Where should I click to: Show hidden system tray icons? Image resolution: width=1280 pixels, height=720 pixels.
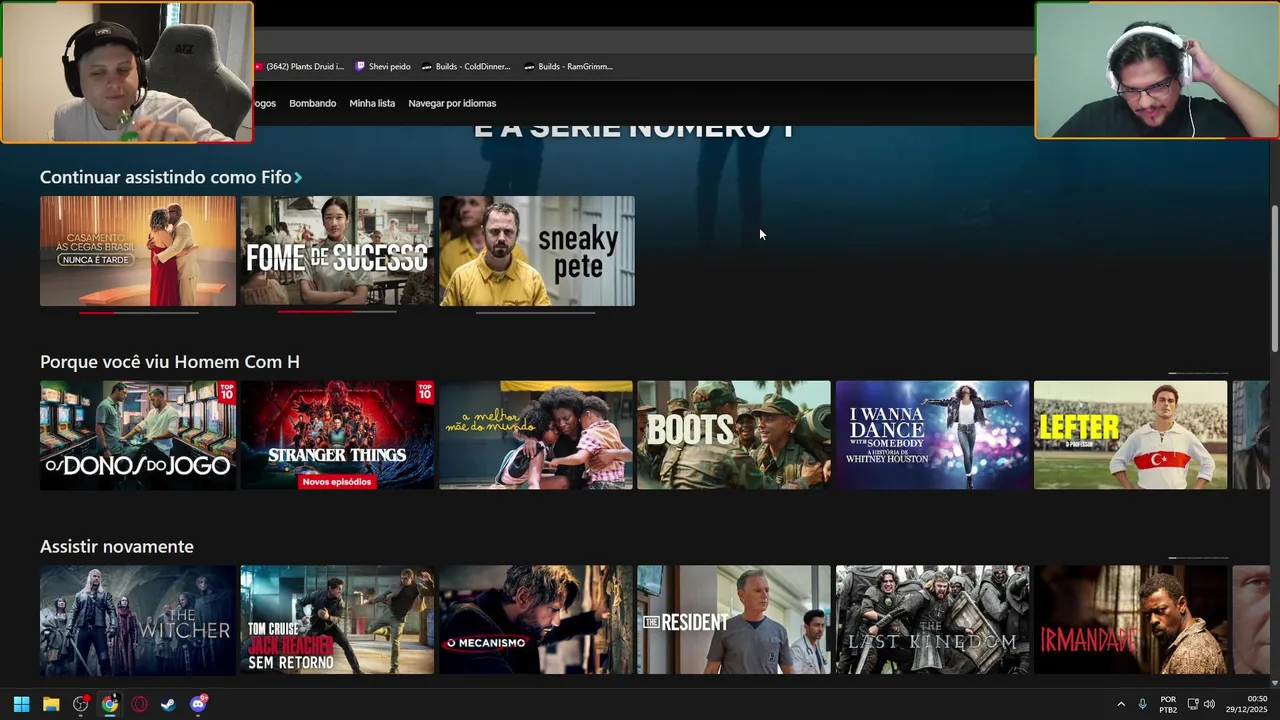tap(1121, 704)
